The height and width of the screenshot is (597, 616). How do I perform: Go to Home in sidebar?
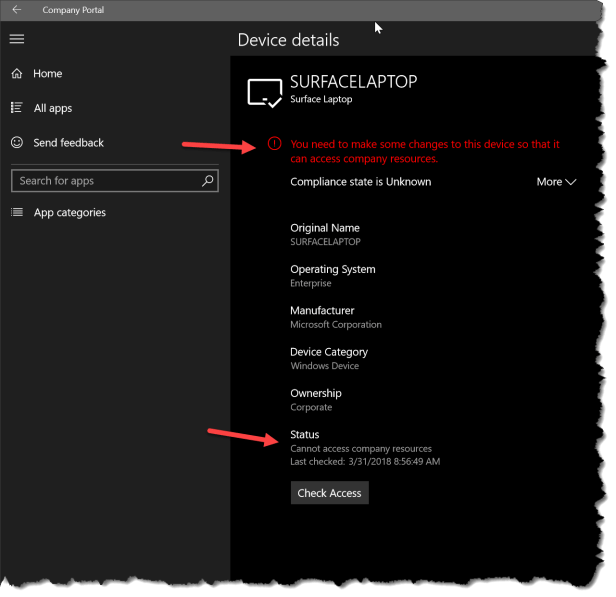[48, 74]
